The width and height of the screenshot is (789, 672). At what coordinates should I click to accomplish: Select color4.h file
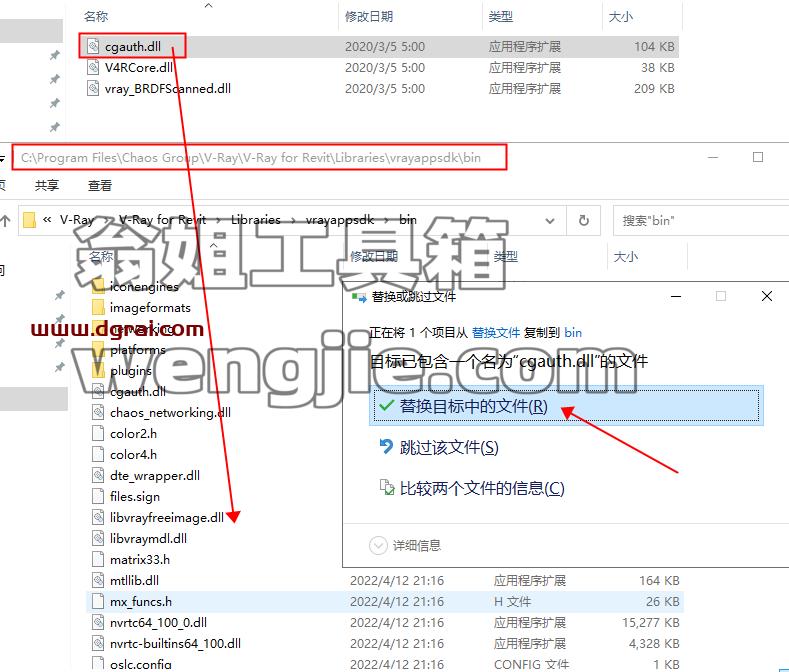click(x=133, y=455)
